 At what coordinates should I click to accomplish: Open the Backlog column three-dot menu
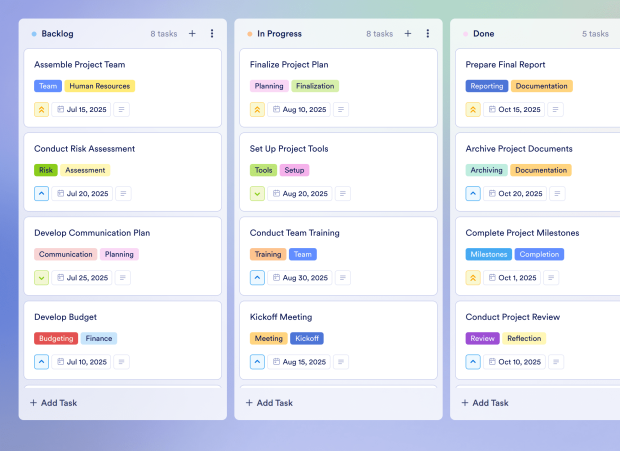212,34
